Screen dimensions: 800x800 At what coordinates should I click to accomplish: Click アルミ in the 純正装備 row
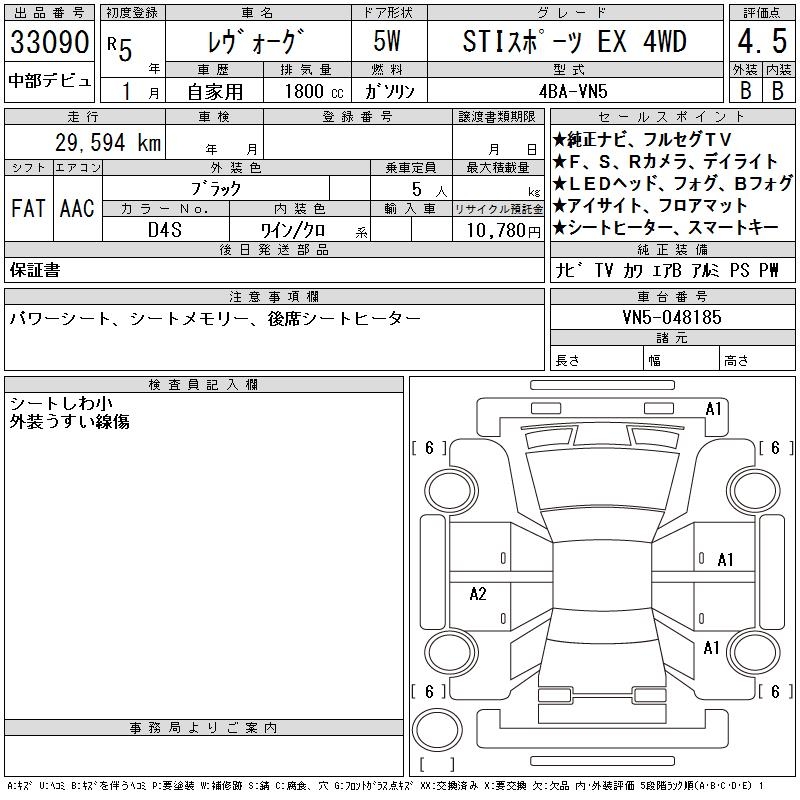[706, 270]
